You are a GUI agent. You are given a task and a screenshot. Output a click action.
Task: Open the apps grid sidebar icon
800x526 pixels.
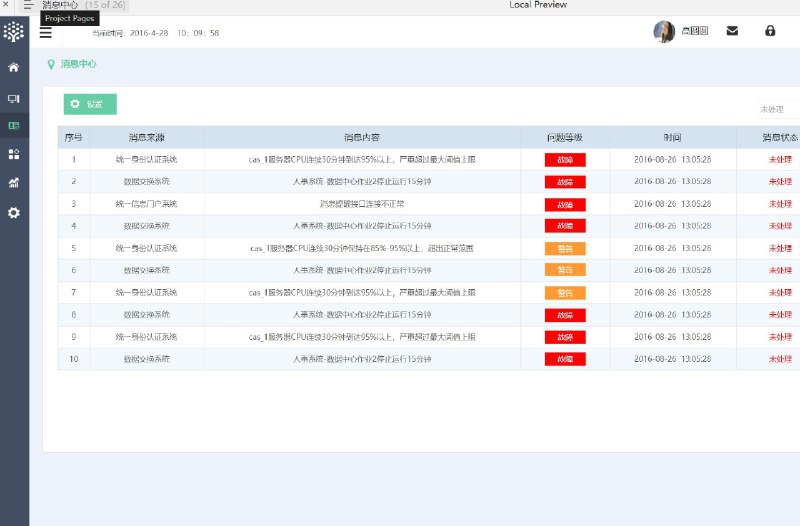tap(14, 154)
